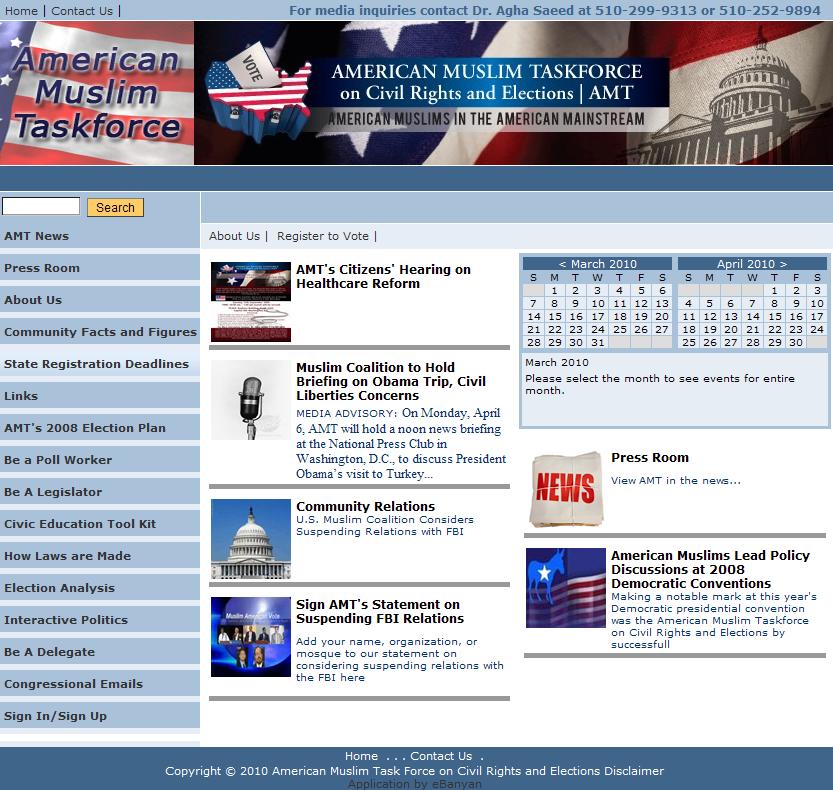Focus the search text field

(x=41, y=206)
